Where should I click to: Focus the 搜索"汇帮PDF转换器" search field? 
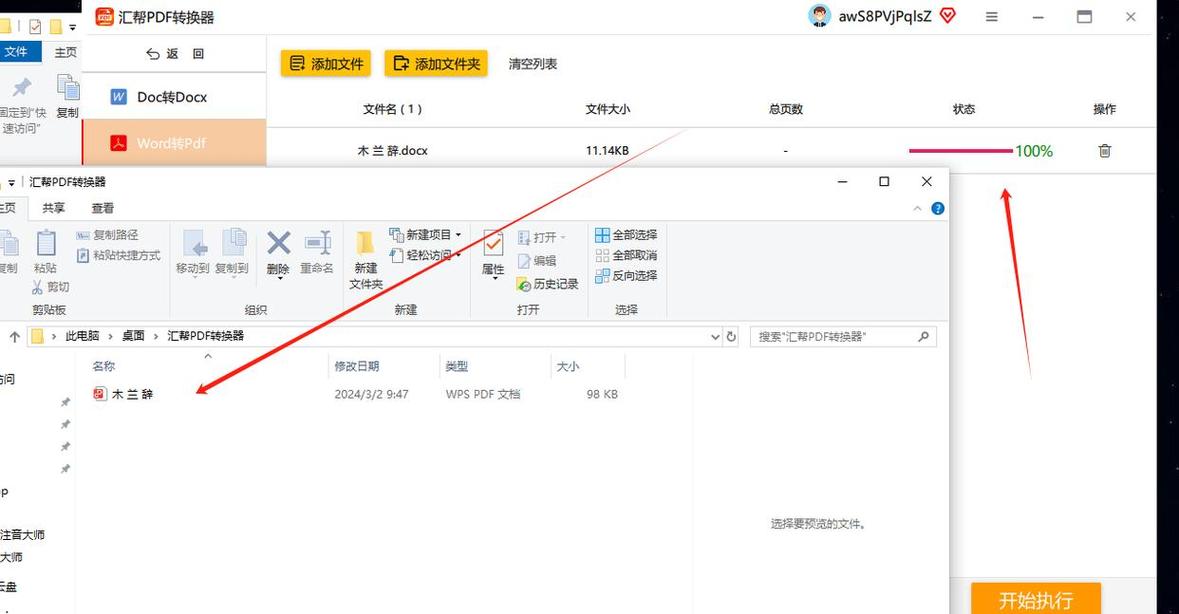(843, 337)
